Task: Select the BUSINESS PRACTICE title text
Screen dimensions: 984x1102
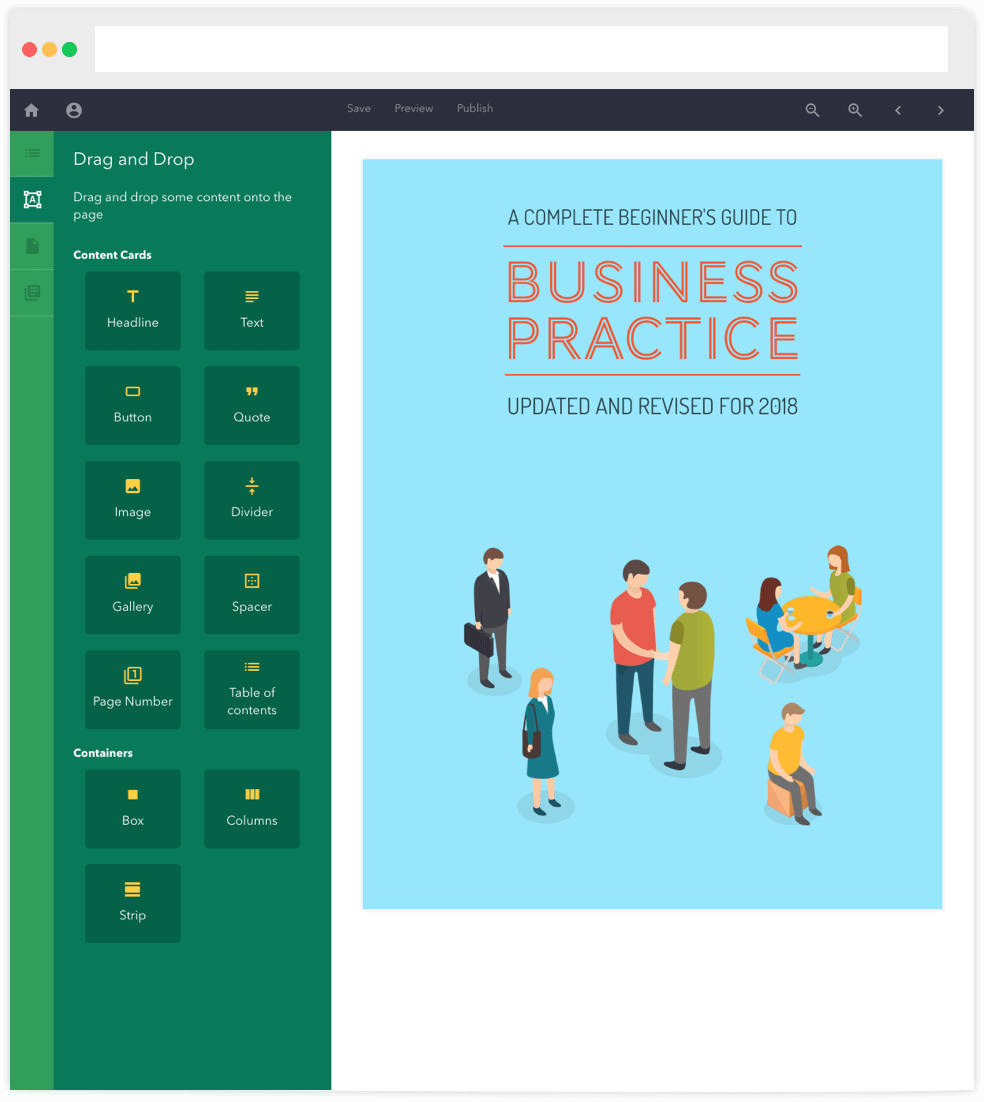Action: point(652,310)
